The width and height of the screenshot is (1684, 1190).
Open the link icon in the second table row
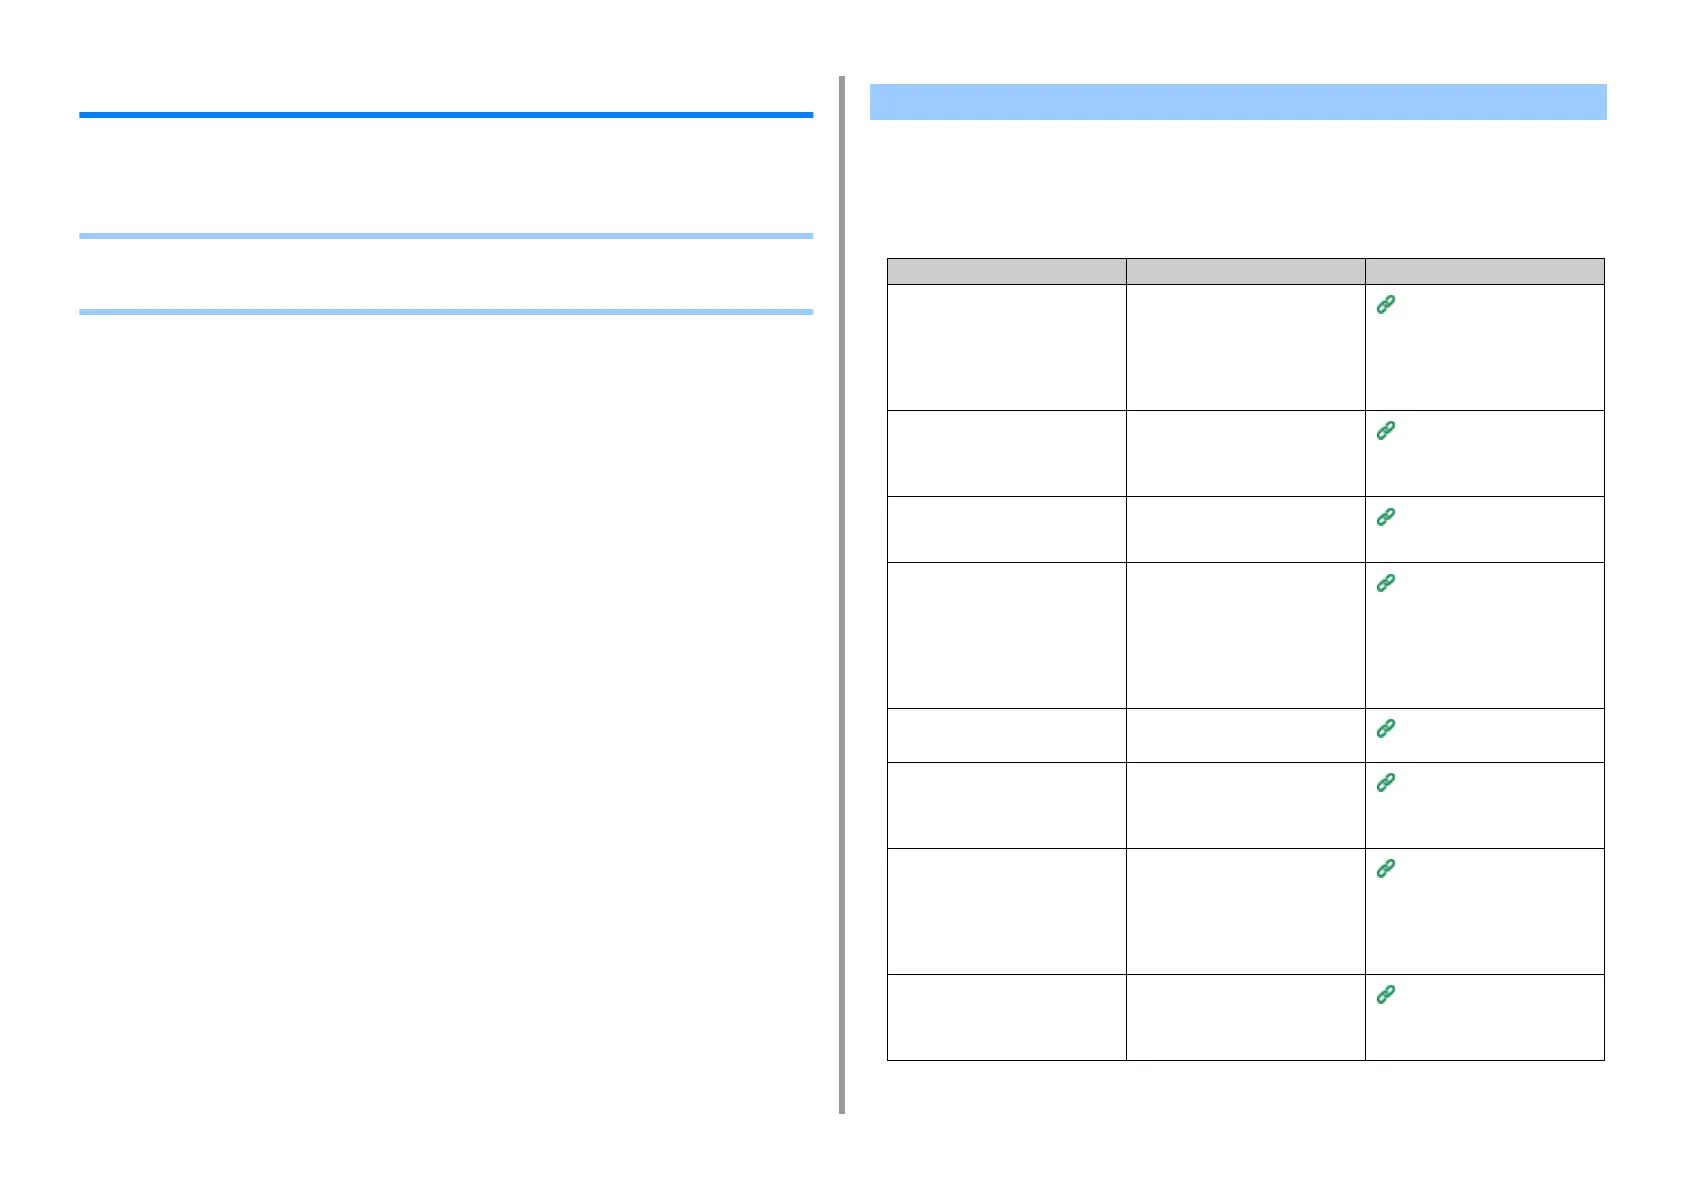coord(1386,430)
